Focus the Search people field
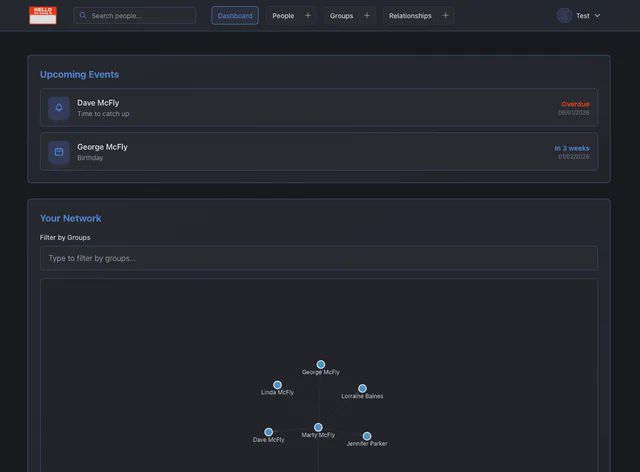The height and width of the screenshot is (472, 640). (x=140, y=16)
